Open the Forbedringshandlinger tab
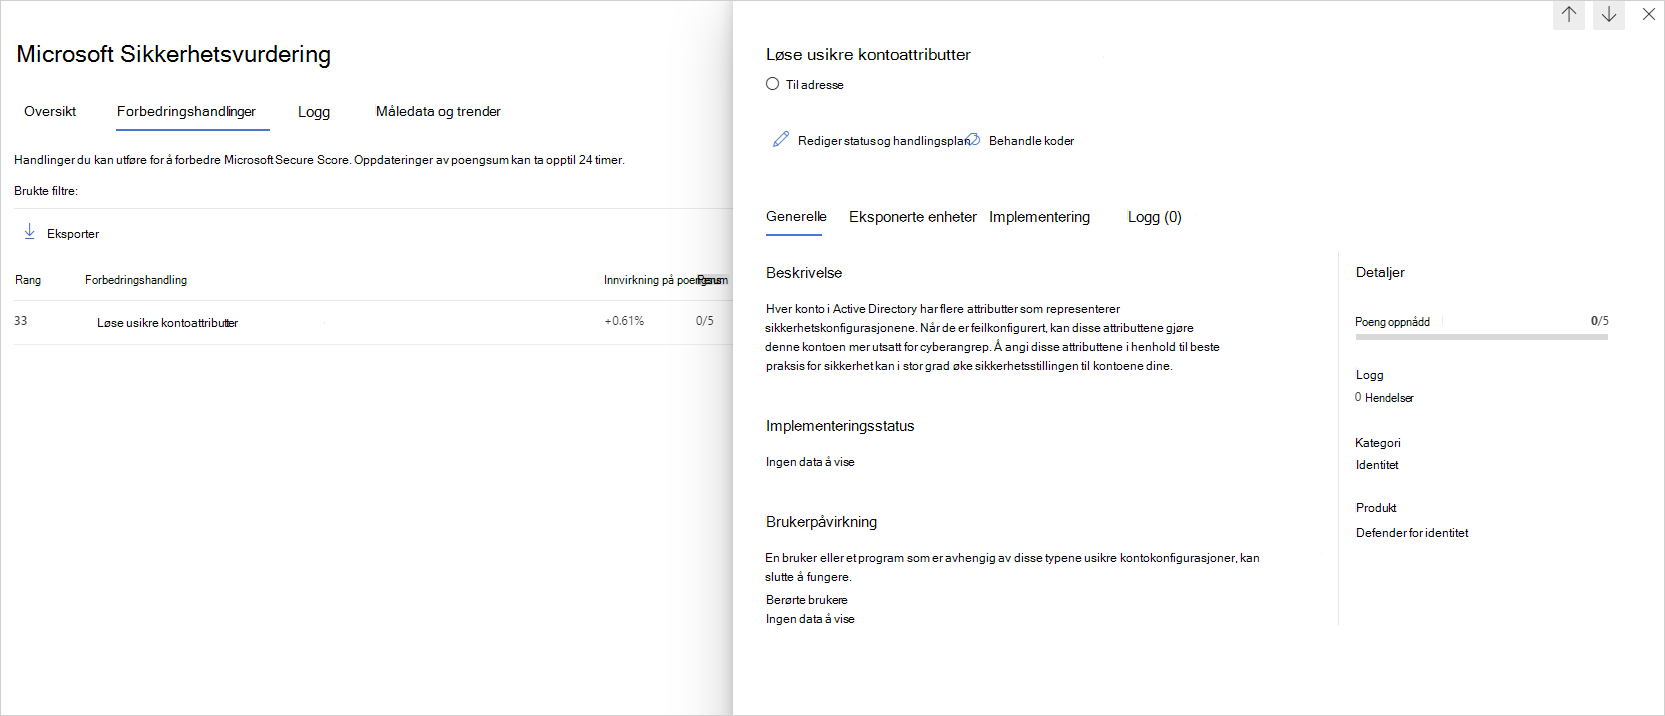Image resolution: width=1665 pixels, height=716 pixels. click(186, 111)
